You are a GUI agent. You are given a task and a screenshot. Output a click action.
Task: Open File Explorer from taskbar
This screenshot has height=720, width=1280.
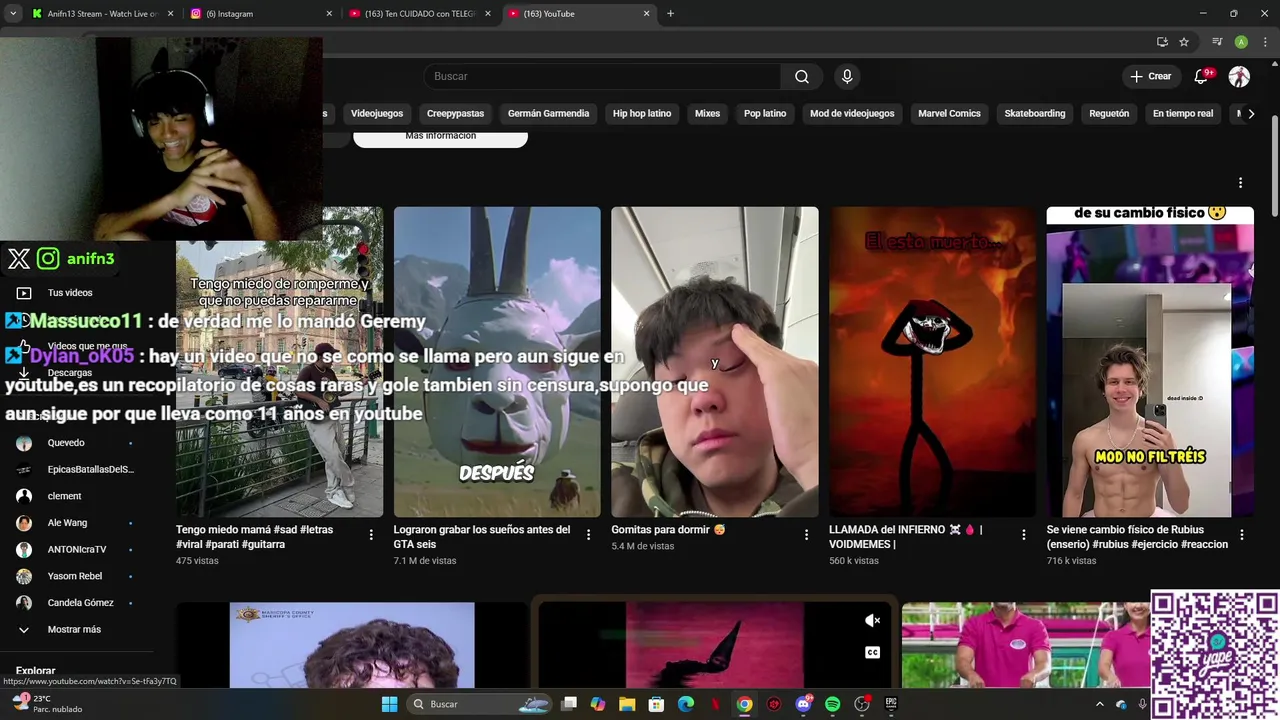pos(627,704)
